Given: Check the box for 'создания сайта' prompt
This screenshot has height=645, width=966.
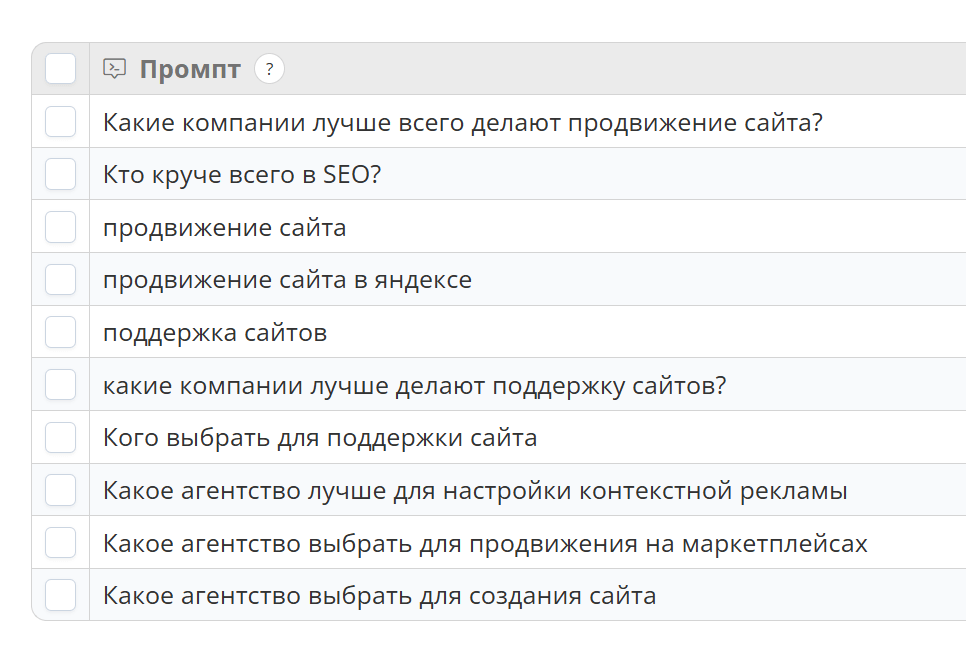Looking at the screenshot, I should point(60,596).
